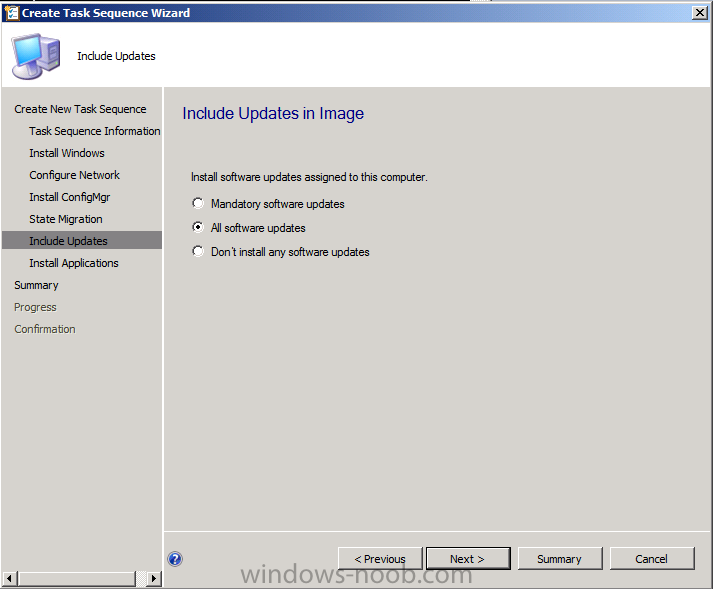Click the Next button
This screenshot has height=589, width=713.
click(x=468, y=559)
